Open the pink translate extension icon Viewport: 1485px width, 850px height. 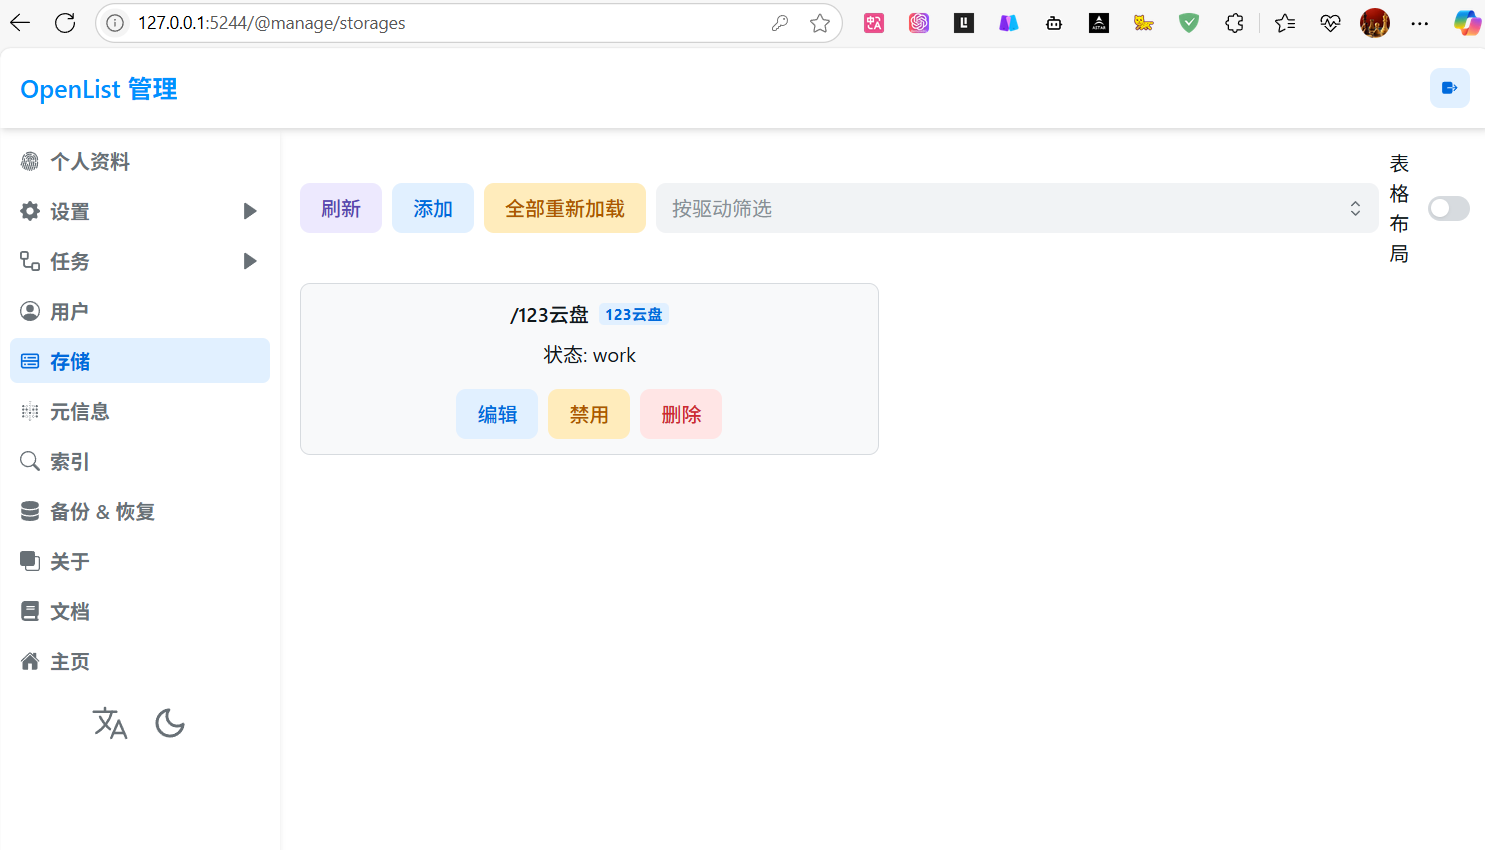point(874,23)
